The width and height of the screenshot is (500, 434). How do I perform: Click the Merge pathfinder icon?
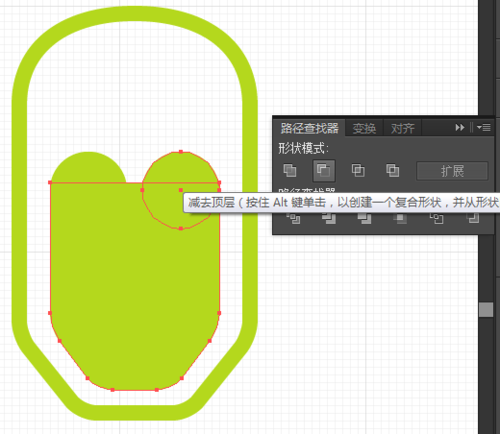tap(364, 219)
